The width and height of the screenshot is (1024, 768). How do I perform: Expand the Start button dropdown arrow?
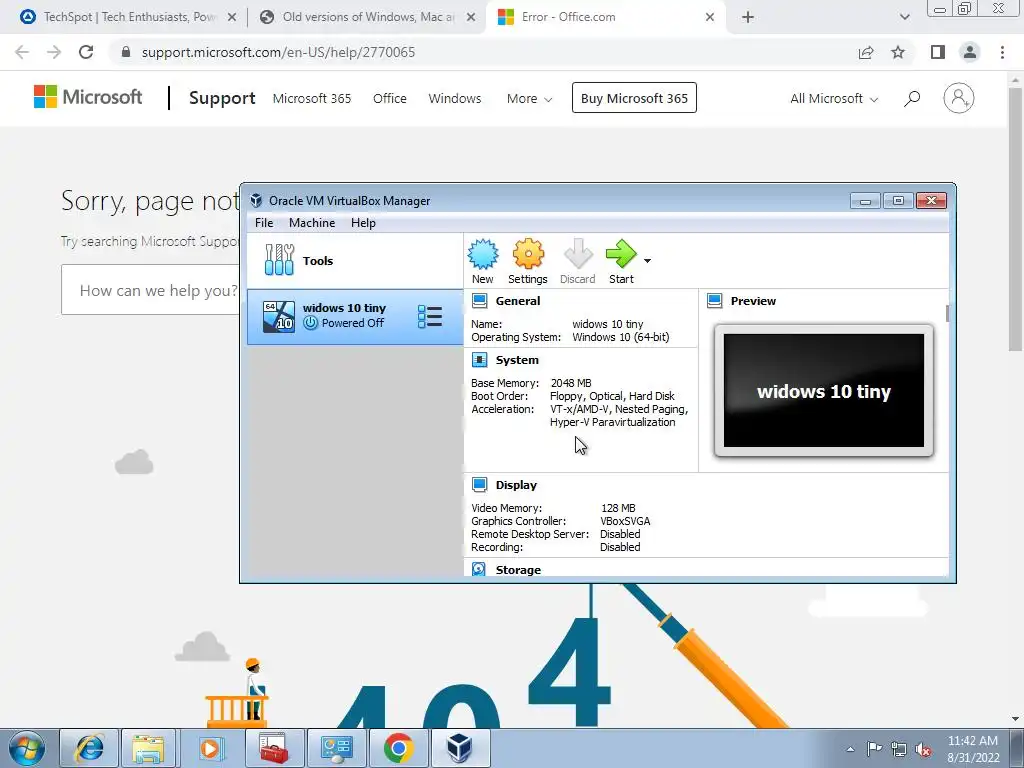click(x=647, y=261)
